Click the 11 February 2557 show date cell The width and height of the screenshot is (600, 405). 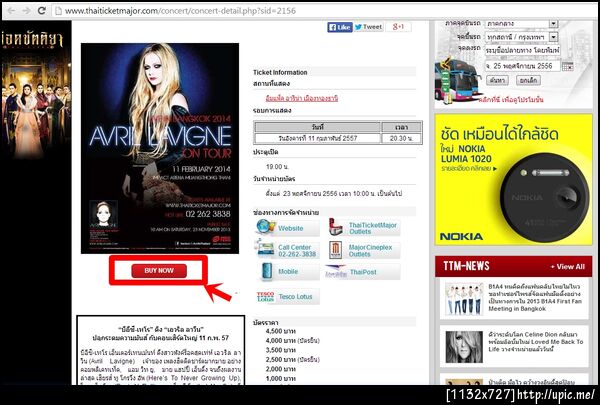click(318, 138)
